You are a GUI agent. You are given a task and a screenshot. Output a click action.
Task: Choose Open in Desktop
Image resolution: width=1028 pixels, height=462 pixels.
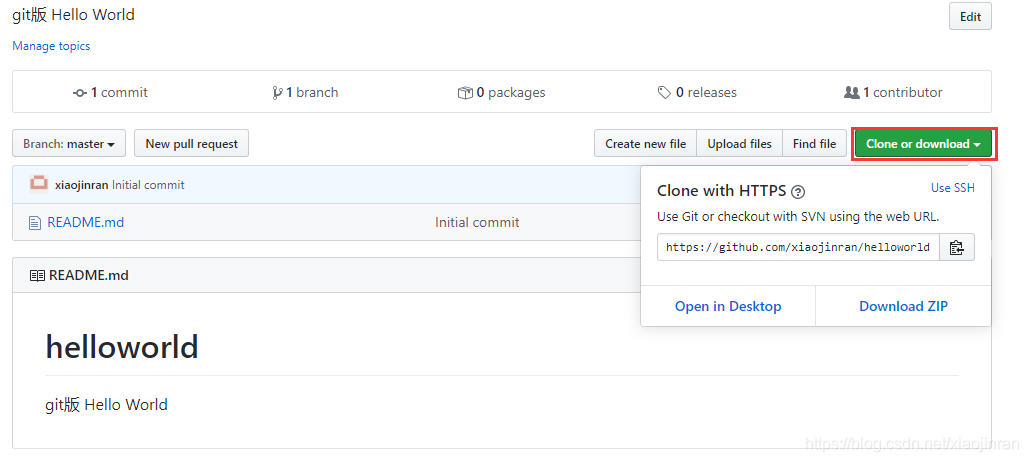pos(728,306)
